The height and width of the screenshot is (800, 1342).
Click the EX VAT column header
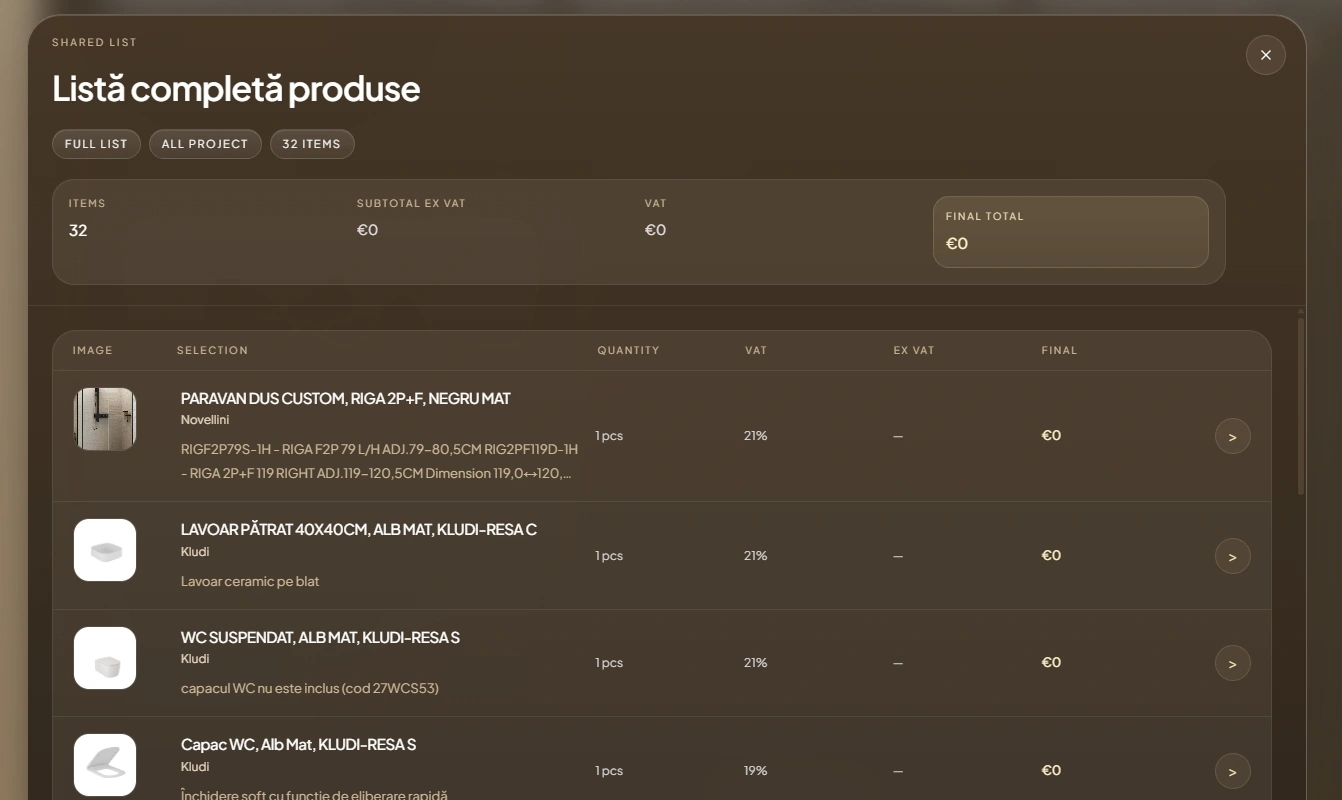pos(914,350)
